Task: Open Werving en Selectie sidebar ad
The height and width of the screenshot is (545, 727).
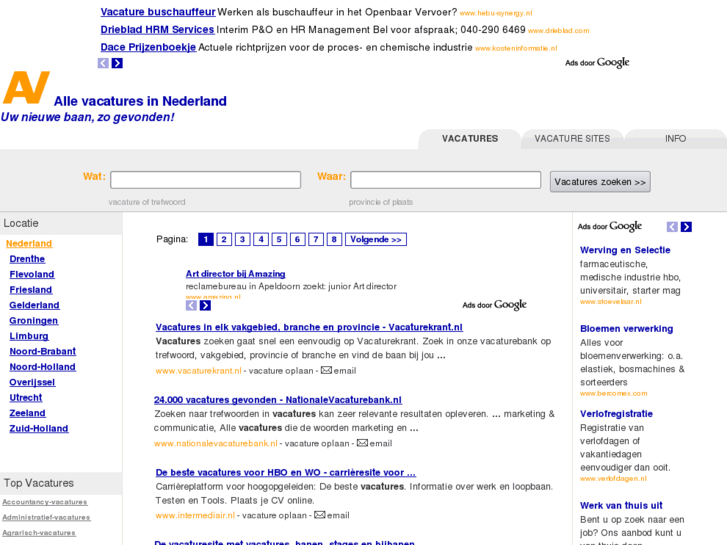Action: (625, 250)
